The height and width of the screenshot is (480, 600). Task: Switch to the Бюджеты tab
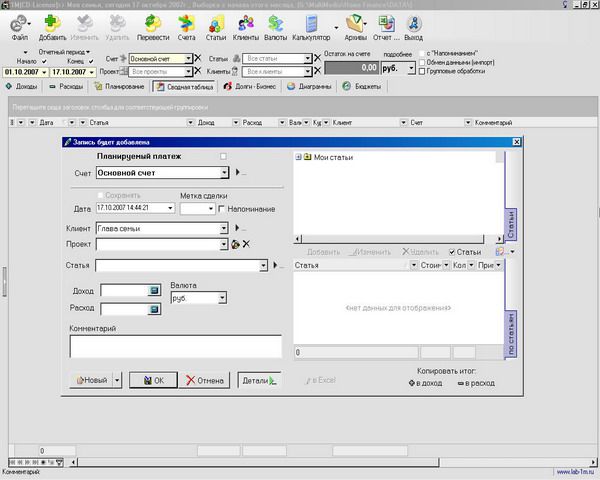[372, 86]
